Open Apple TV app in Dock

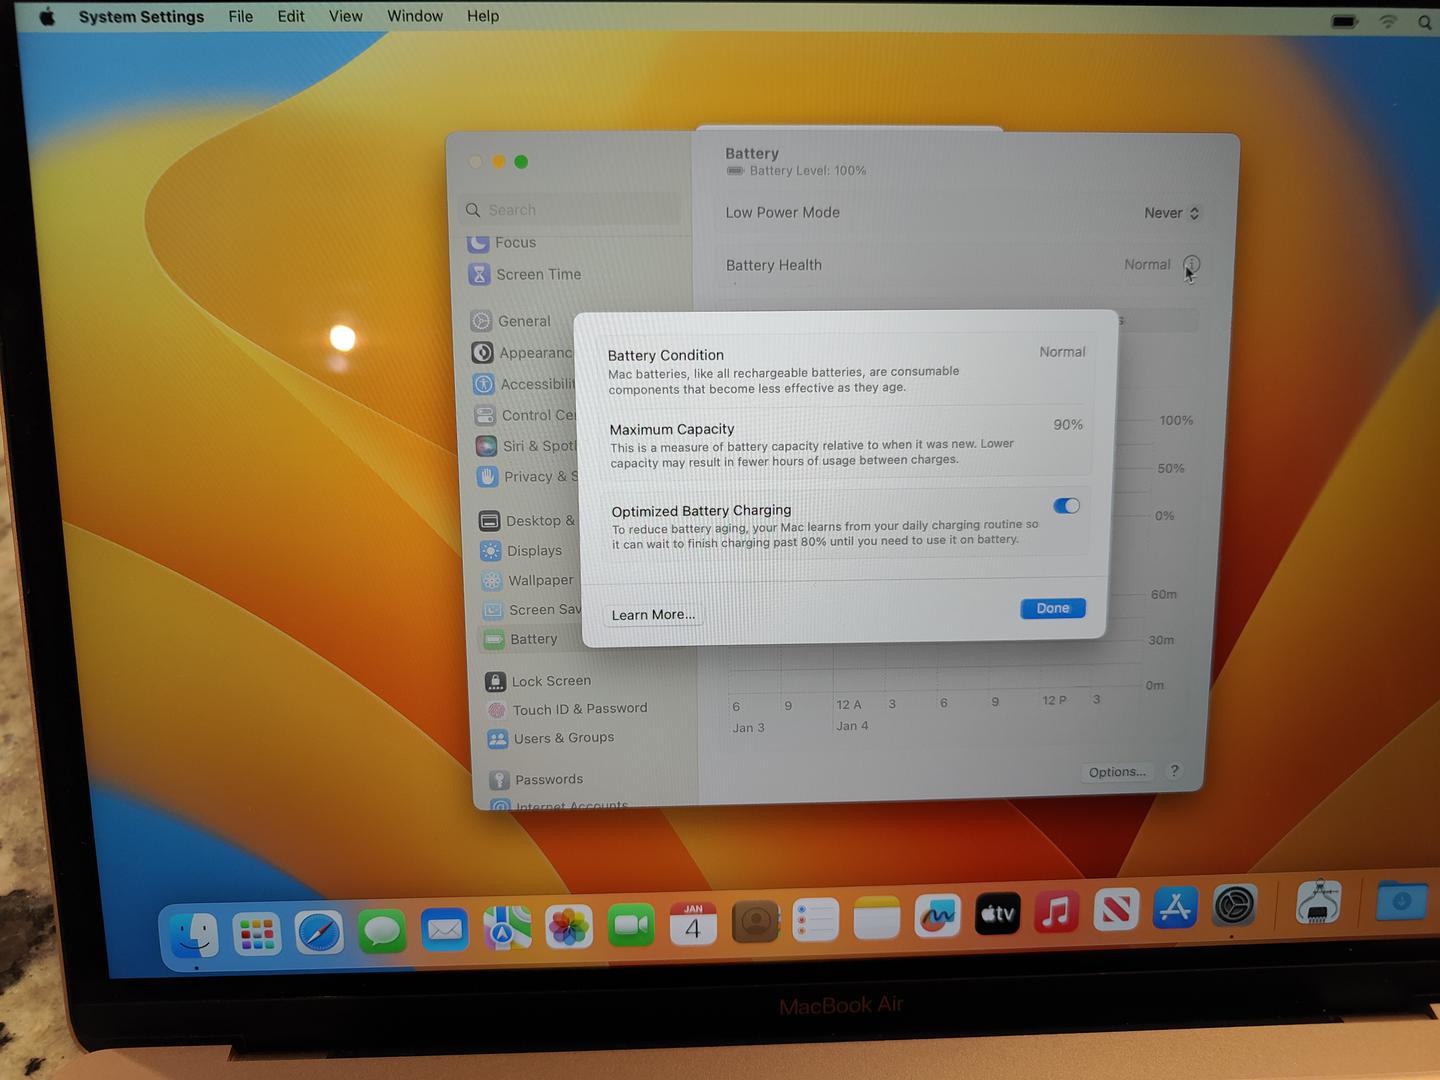click(997, 913)
